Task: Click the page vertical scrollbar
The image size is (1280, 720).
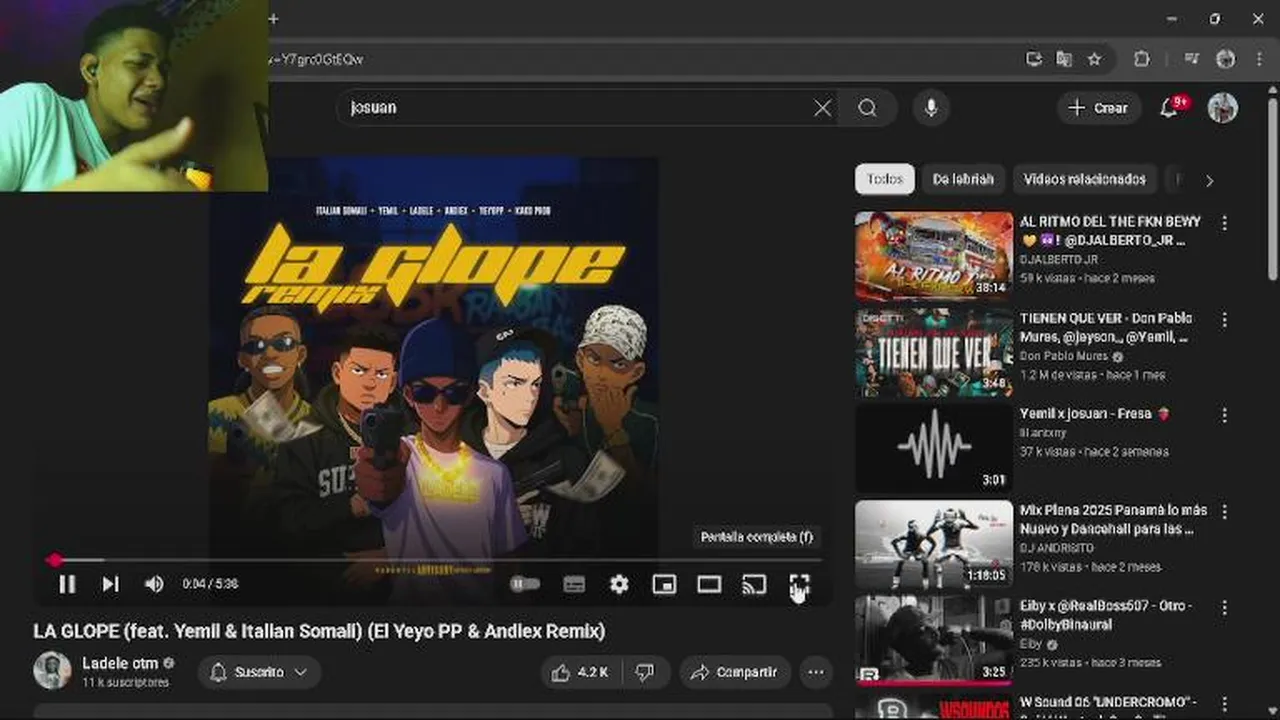Action: coord(1273,190)
